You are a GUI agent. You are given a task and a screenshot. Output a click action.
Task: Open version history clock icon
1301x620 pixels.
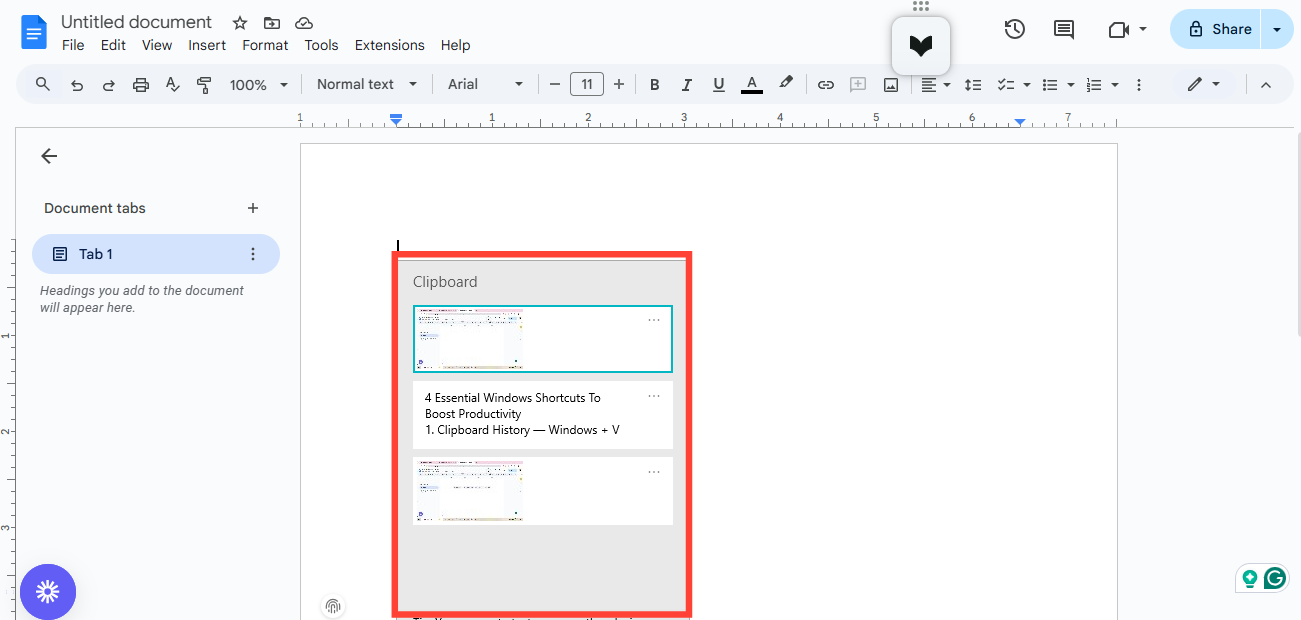click(x=1015, y=29)
